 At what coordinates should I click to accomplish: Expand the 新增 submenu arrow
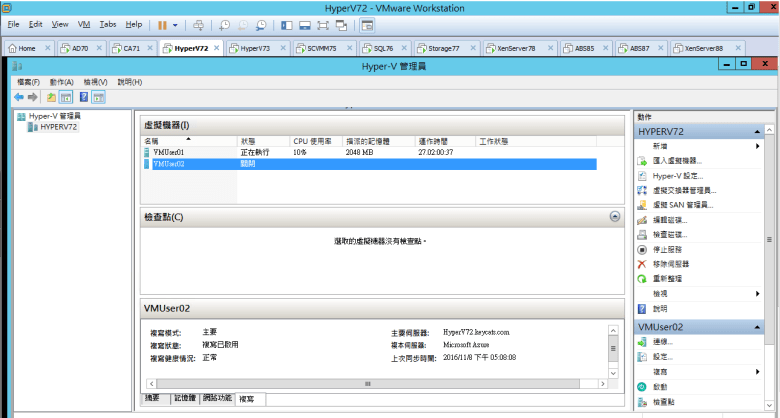click(758, 146)
